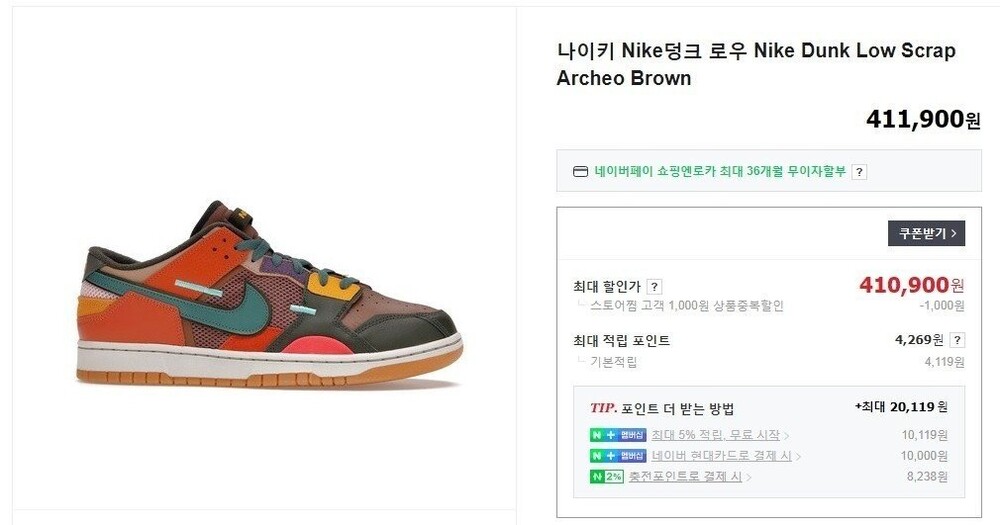The image size is (1000, 525).
Task: Click the N+ 멤버십 badge before 최대 5% 적립
Action: point(617,435)
